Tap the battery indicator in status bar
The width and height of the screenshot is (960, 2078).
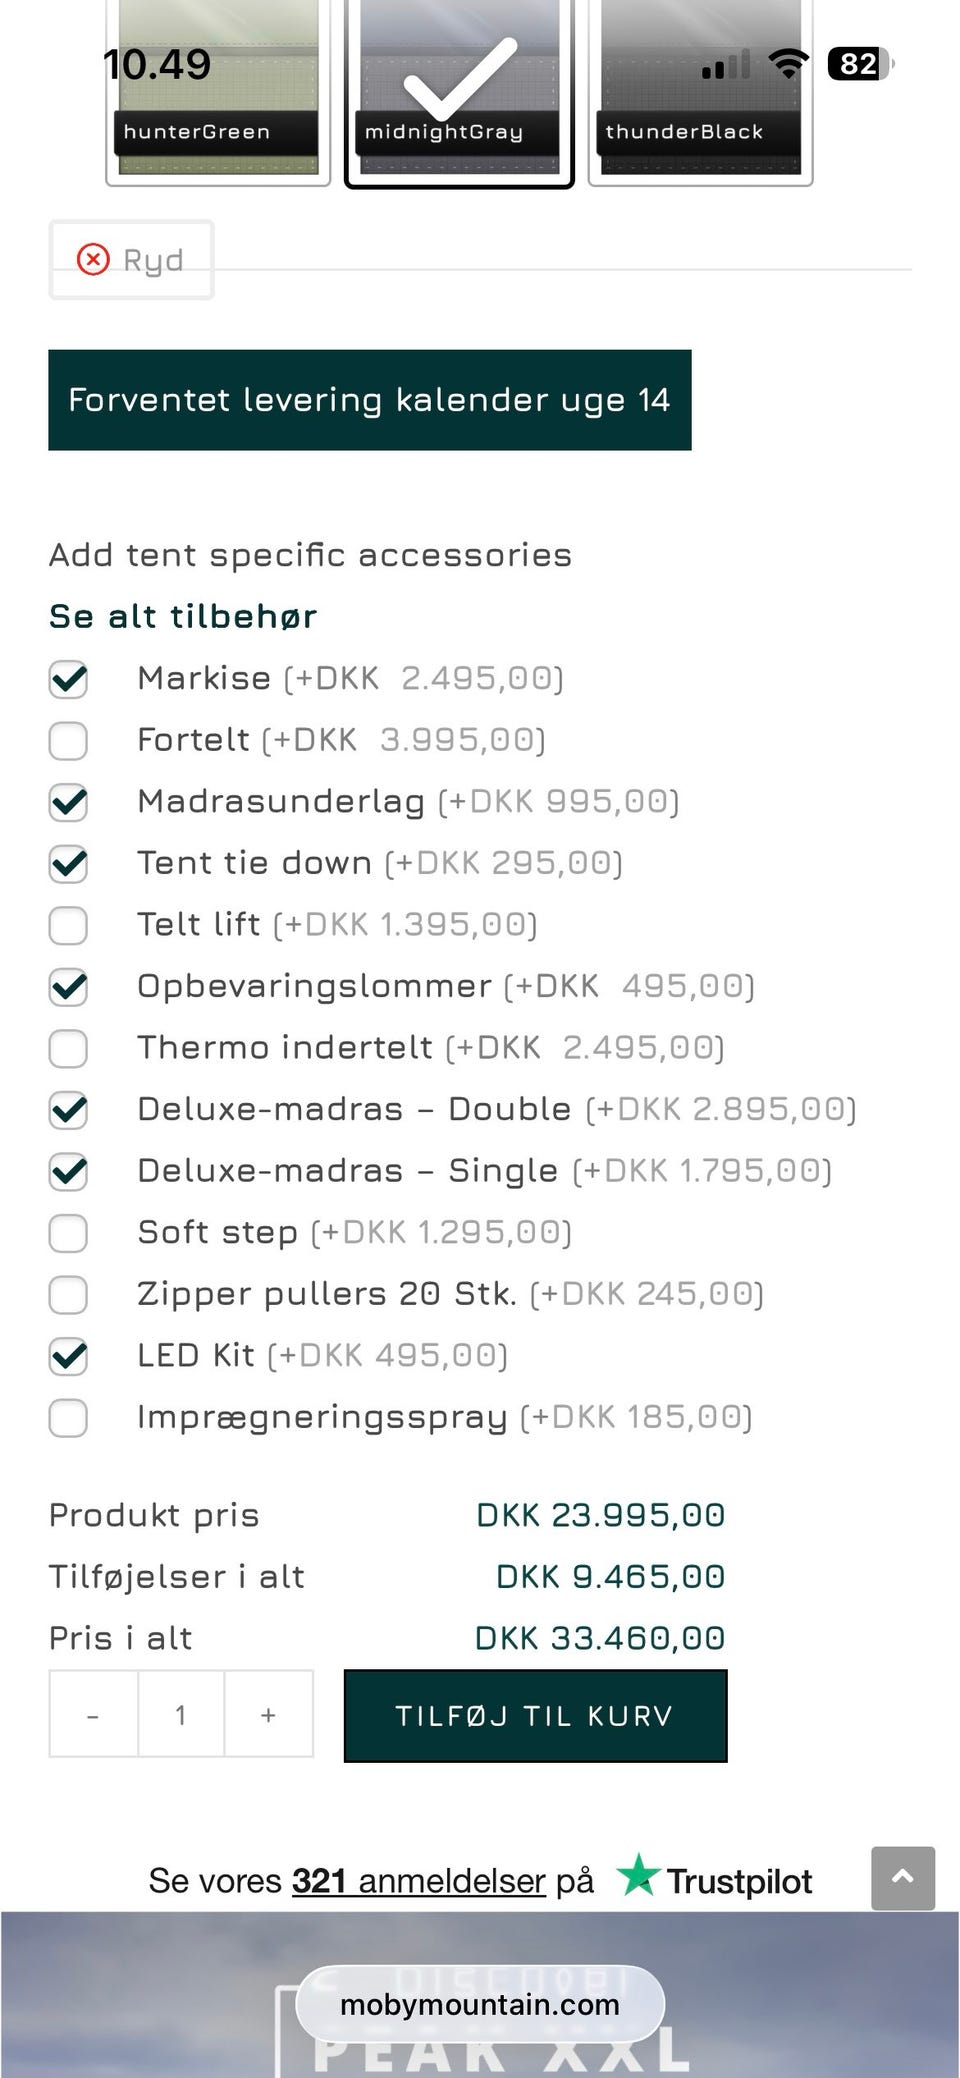pos(860,65)
